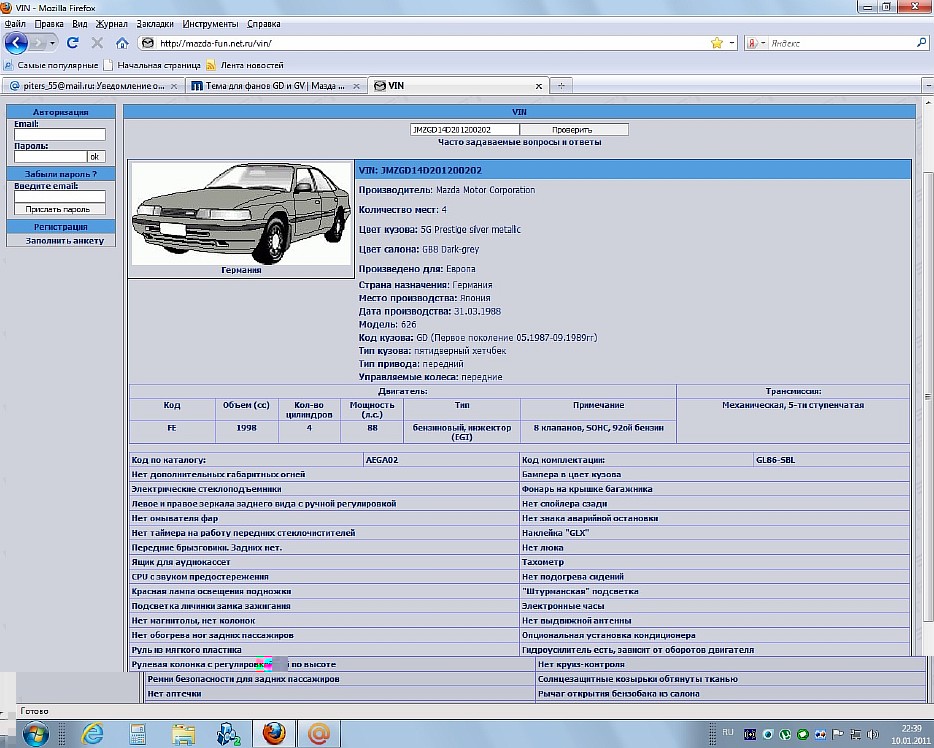Click the bookmark star in the address bar
The width and height of the screenshot is (934, 748).
tap(716, 43)
